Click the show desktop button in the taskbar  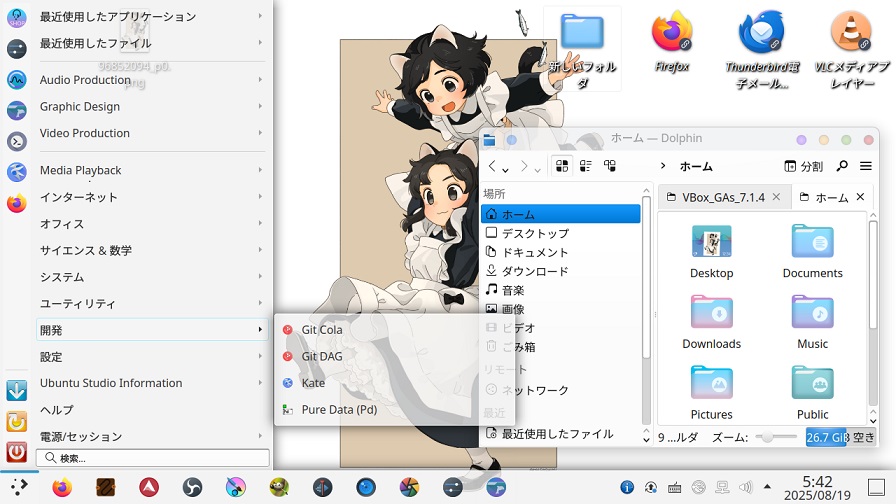[876, 487]
